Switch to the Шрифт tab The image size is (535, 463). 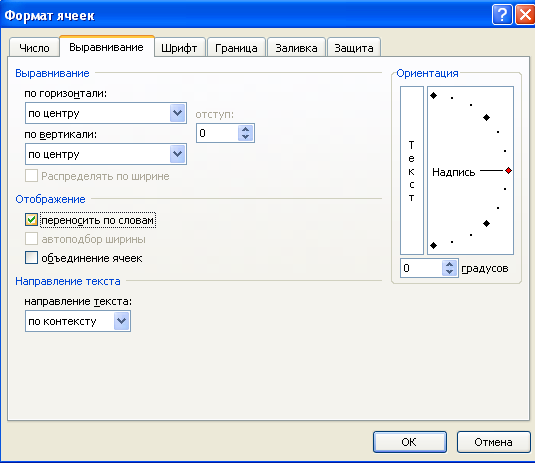179,48
